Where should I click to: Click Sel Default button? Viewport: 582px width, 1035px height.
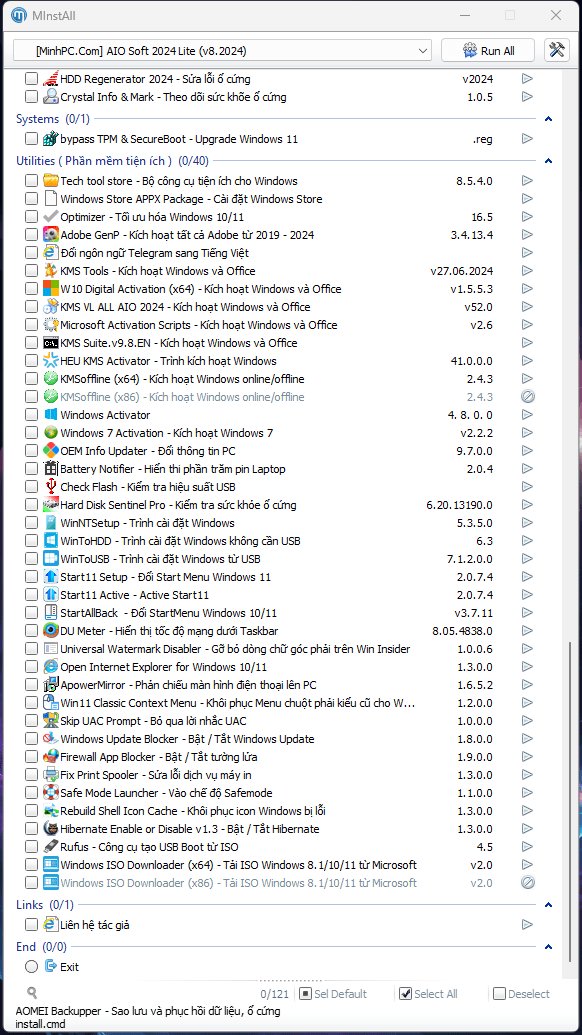[x=334, y=993]
